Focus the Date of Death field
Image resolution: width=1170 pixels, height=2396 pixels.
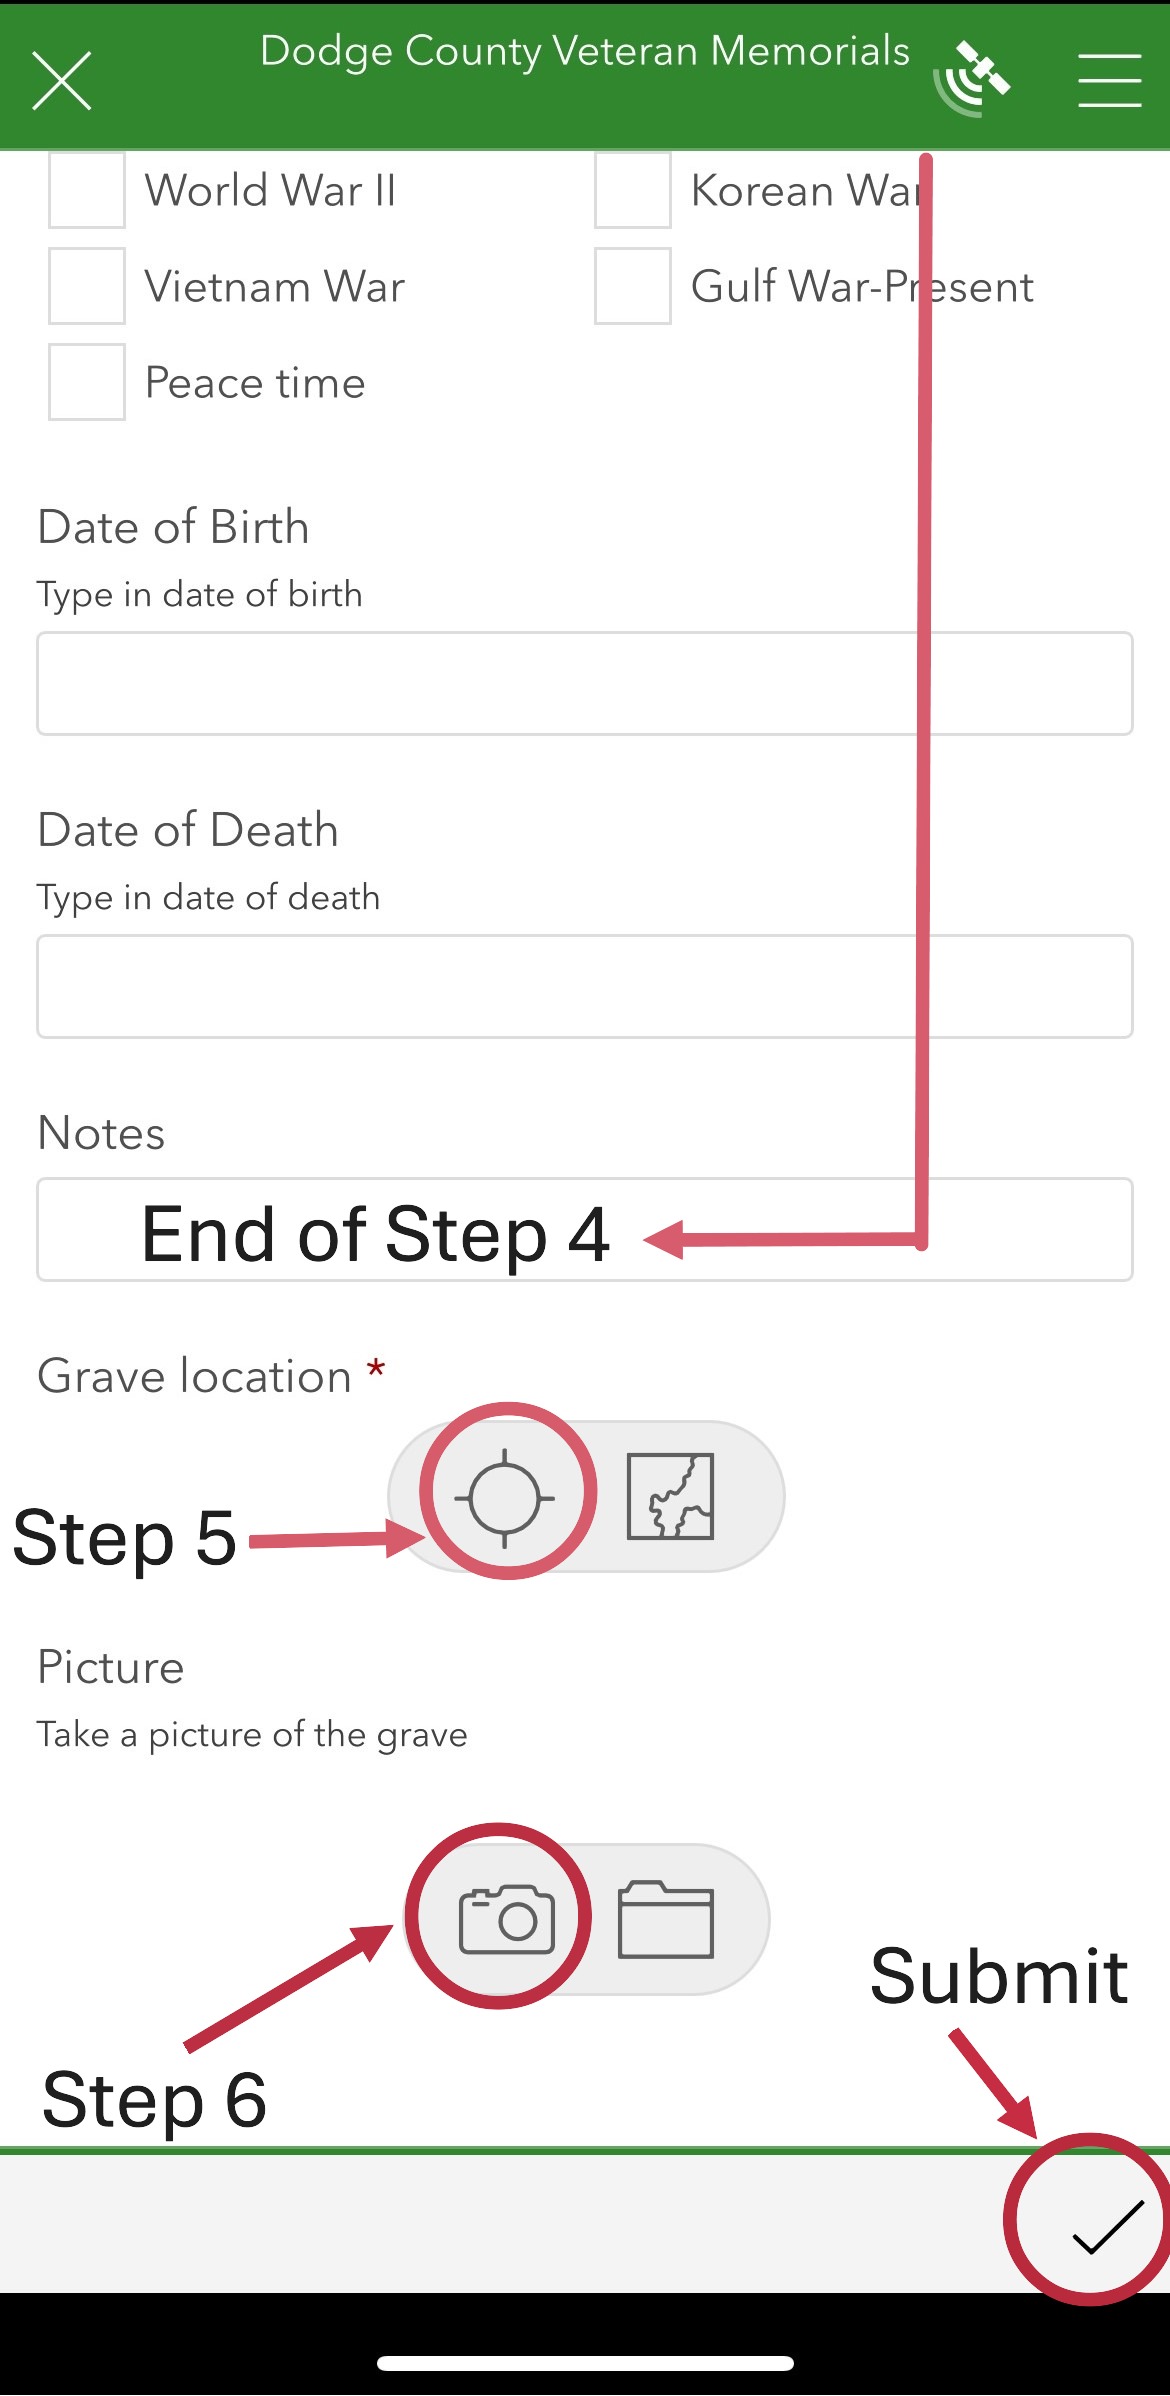click(x=584, y=987)
